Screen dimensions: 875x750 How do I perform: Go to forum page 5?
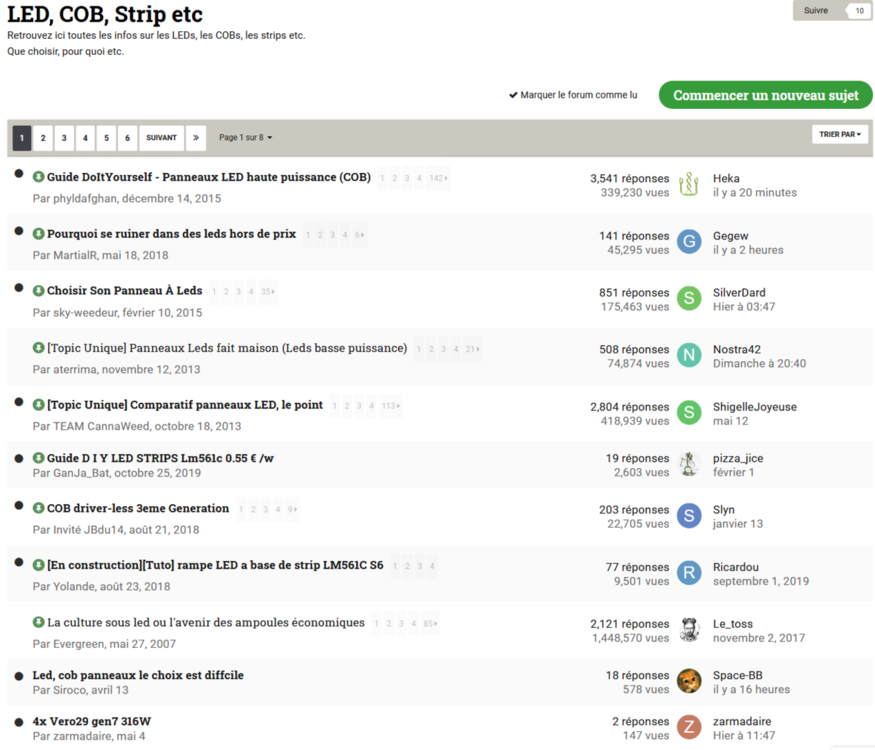pos(107,138)
